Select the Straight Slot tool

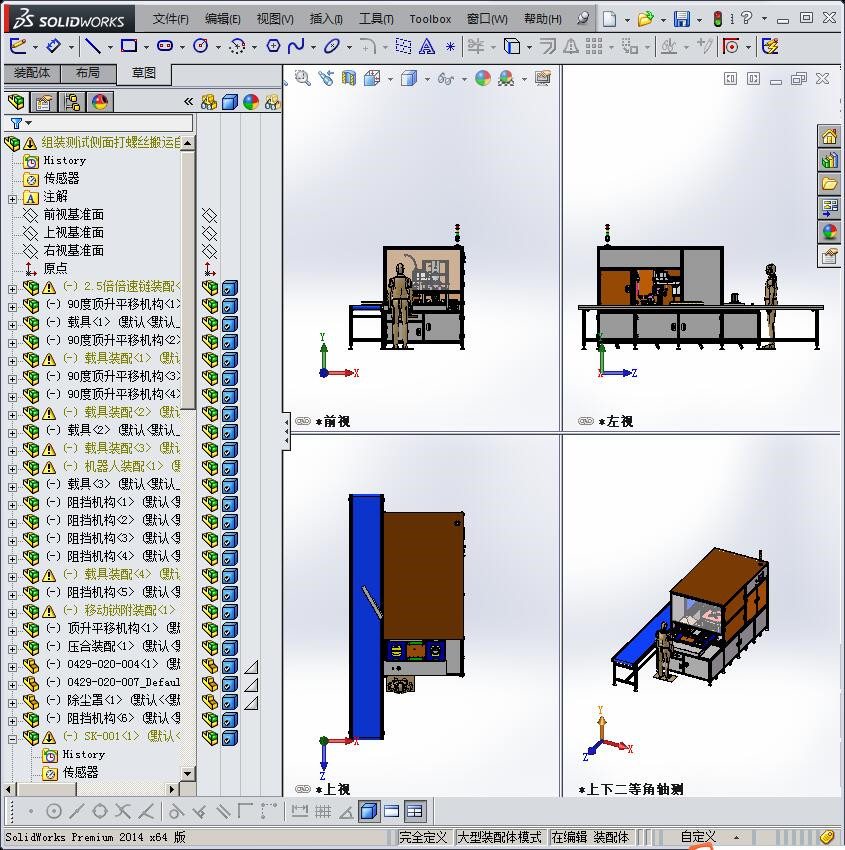click(164, 46)
